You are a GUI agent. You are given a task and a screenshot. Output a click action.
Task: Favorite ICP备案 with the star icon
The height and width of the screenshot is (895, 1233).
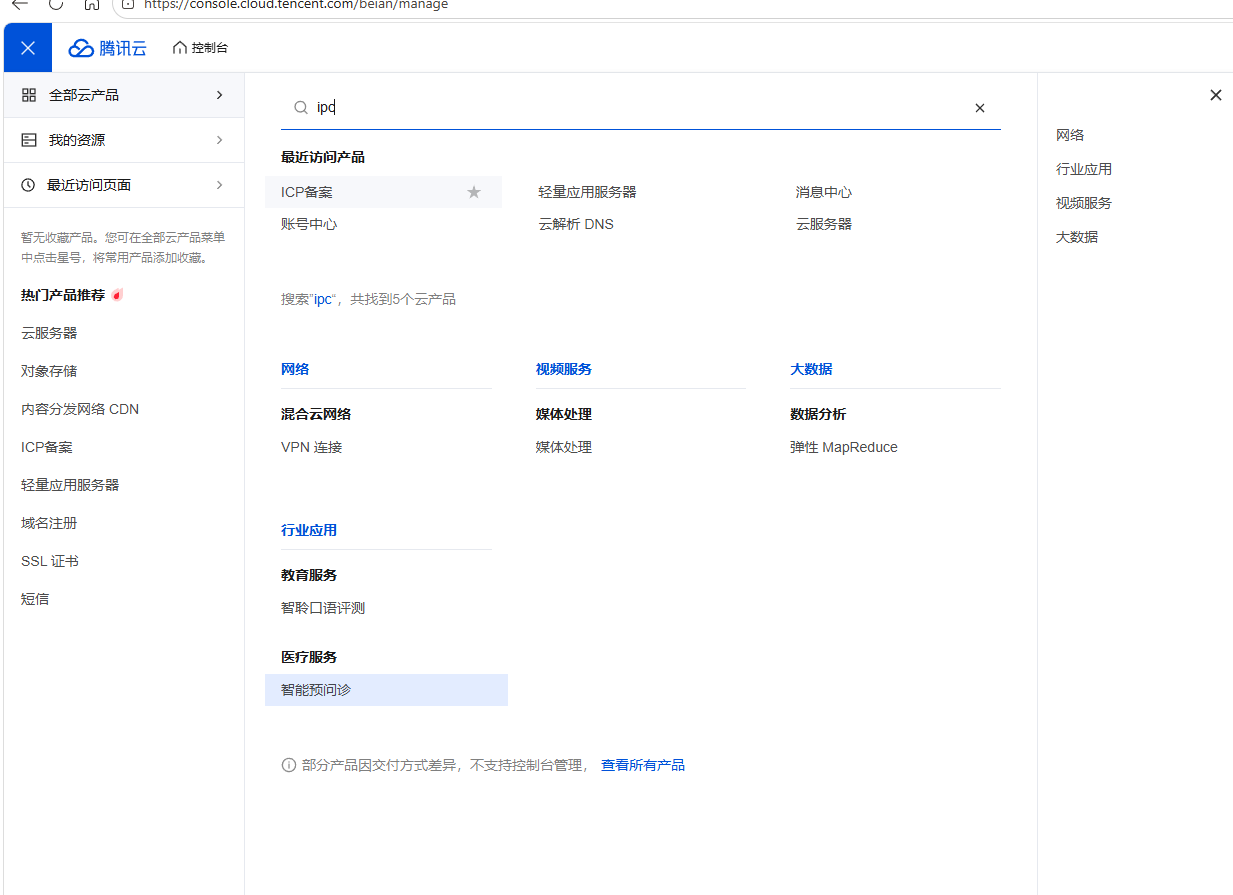click(x=474, y=192)
